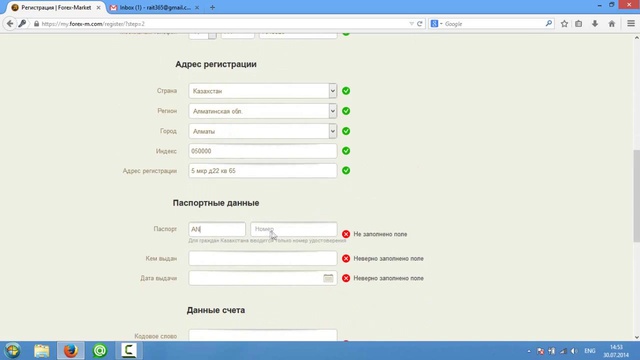Click the passport Номер field
Image resolution: width=640 pixels, height=360 pixels.
click(294, 229)
